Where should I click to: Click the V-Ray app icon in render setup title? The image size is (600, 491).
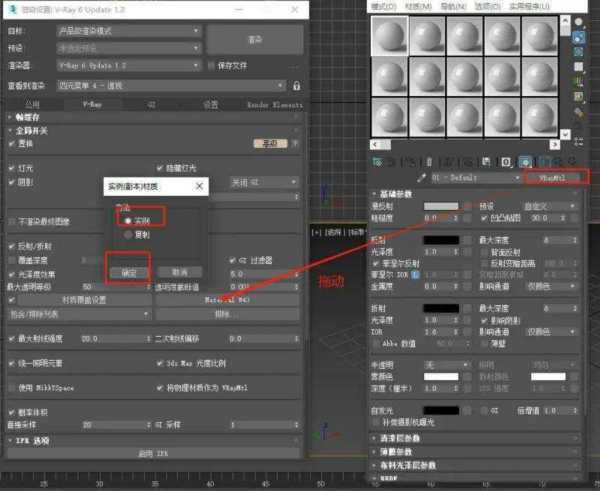point(13,9)
